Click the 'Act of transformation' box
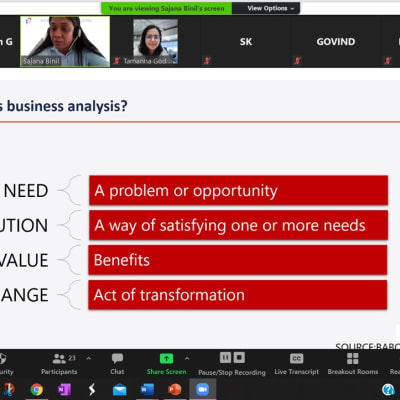Screen dimensions: 400x400 pos(238,295)
